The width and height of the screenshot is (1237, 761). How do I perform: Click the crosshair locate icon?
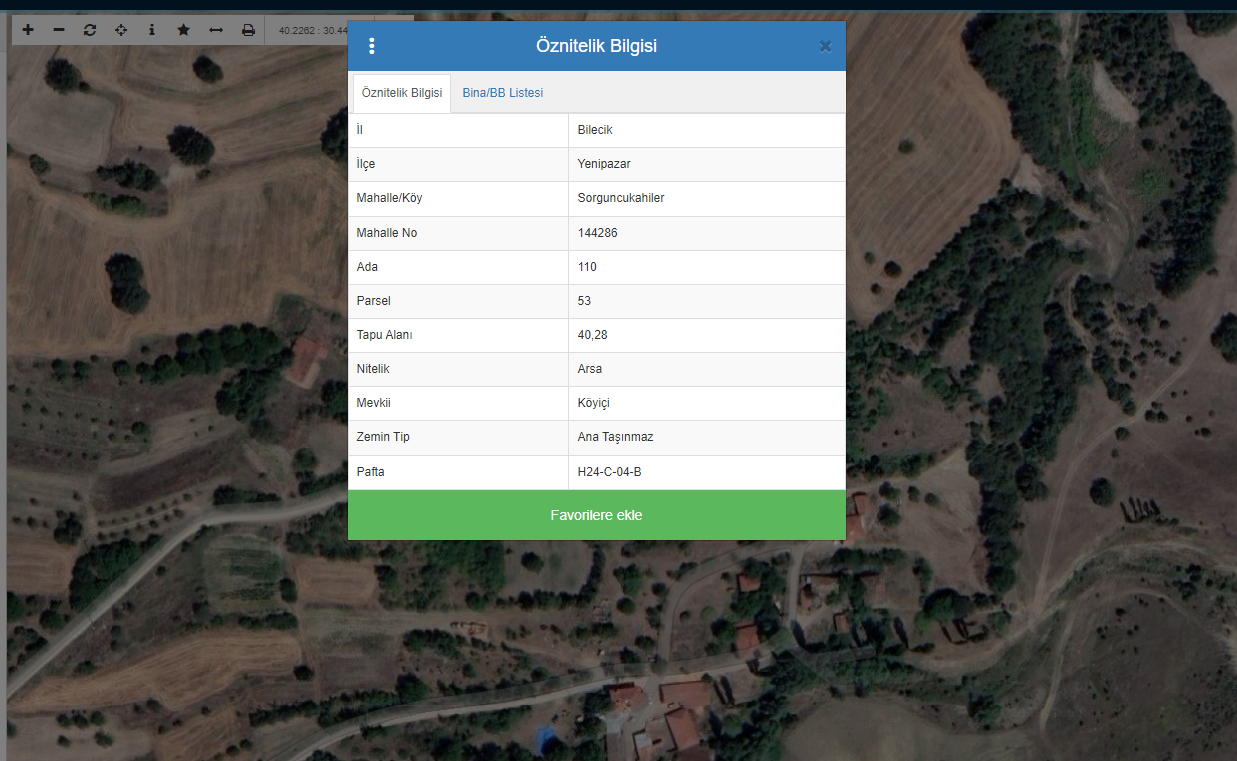[x=121, y=30]
